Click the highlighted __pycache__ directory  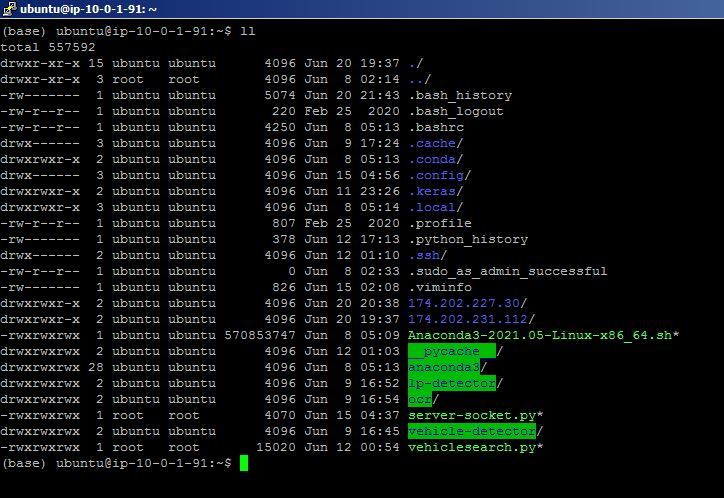coord(452,351)
